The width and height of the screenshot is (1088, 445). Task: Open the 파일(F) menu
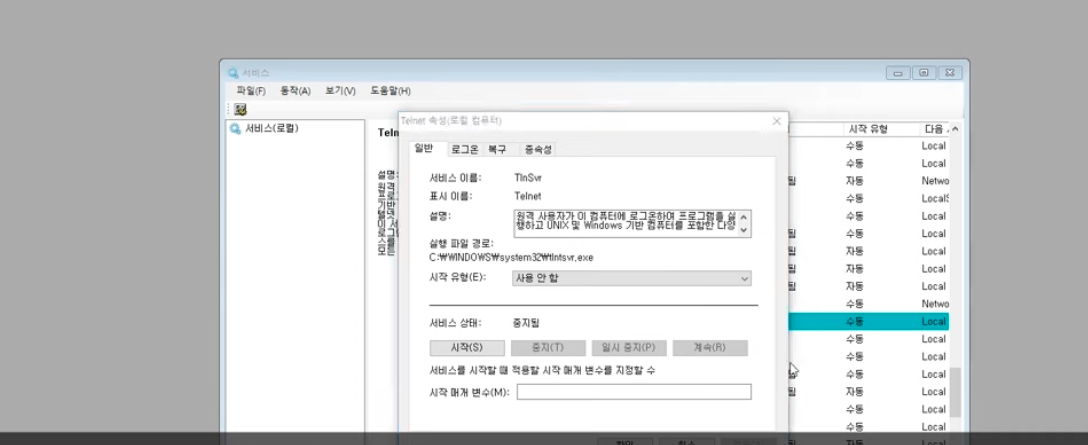tap(250, 91)
